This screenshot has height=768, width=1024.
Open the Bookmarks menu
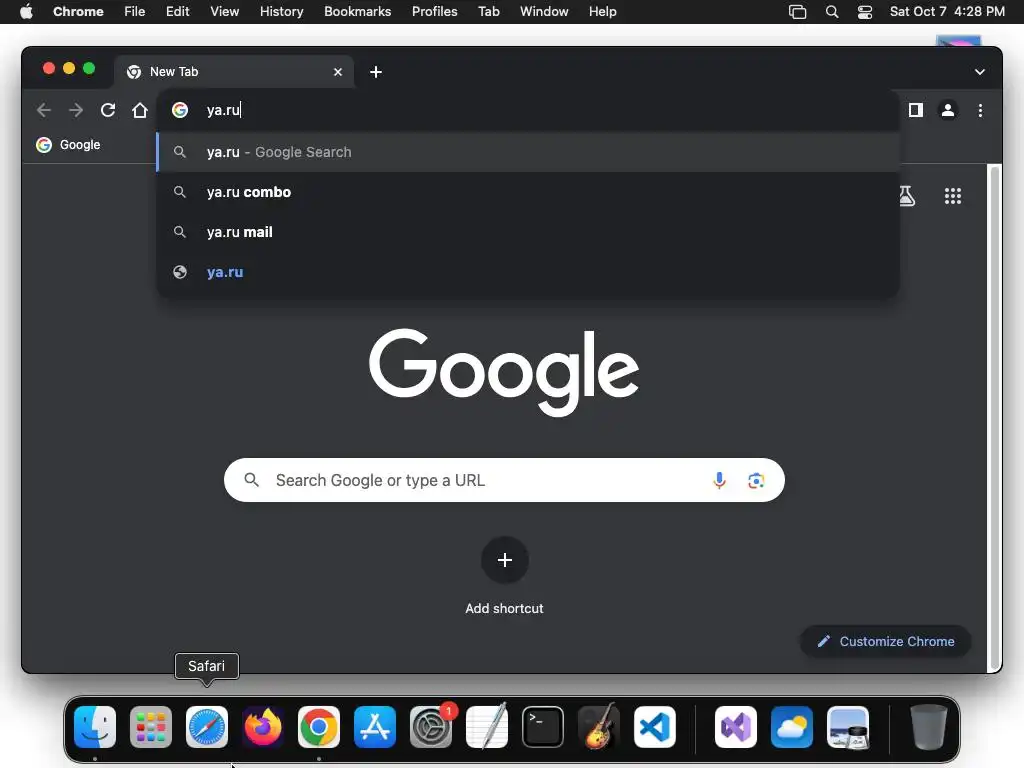(357, 12)
